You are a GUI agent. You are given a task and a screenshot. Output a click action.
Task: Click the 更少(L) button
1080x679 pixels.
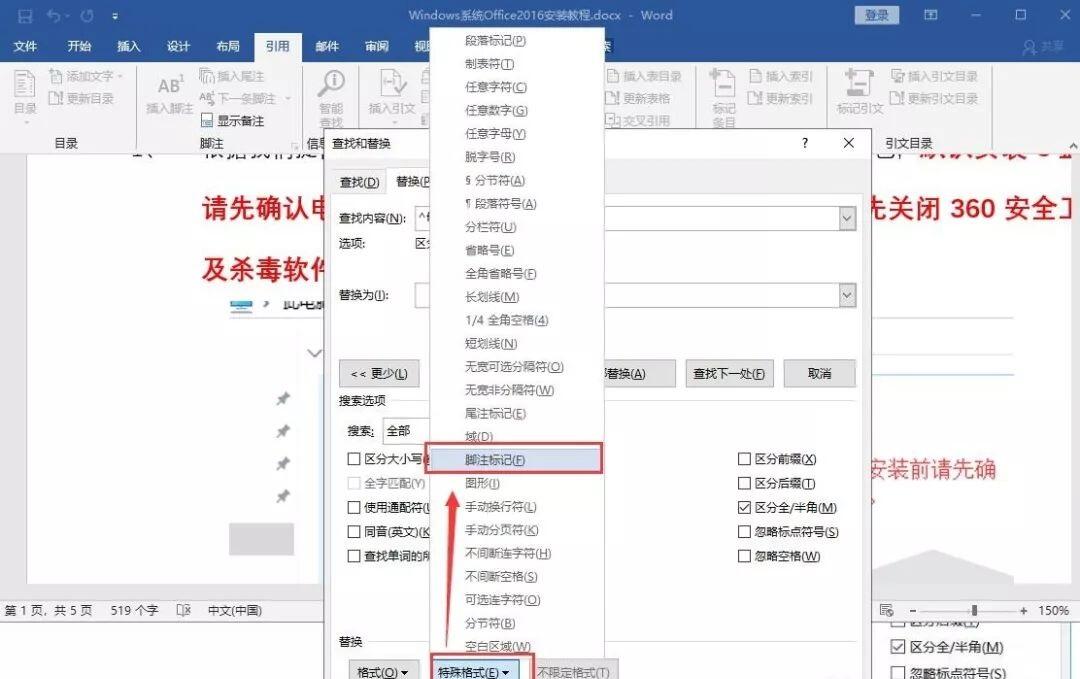[379, 373]
